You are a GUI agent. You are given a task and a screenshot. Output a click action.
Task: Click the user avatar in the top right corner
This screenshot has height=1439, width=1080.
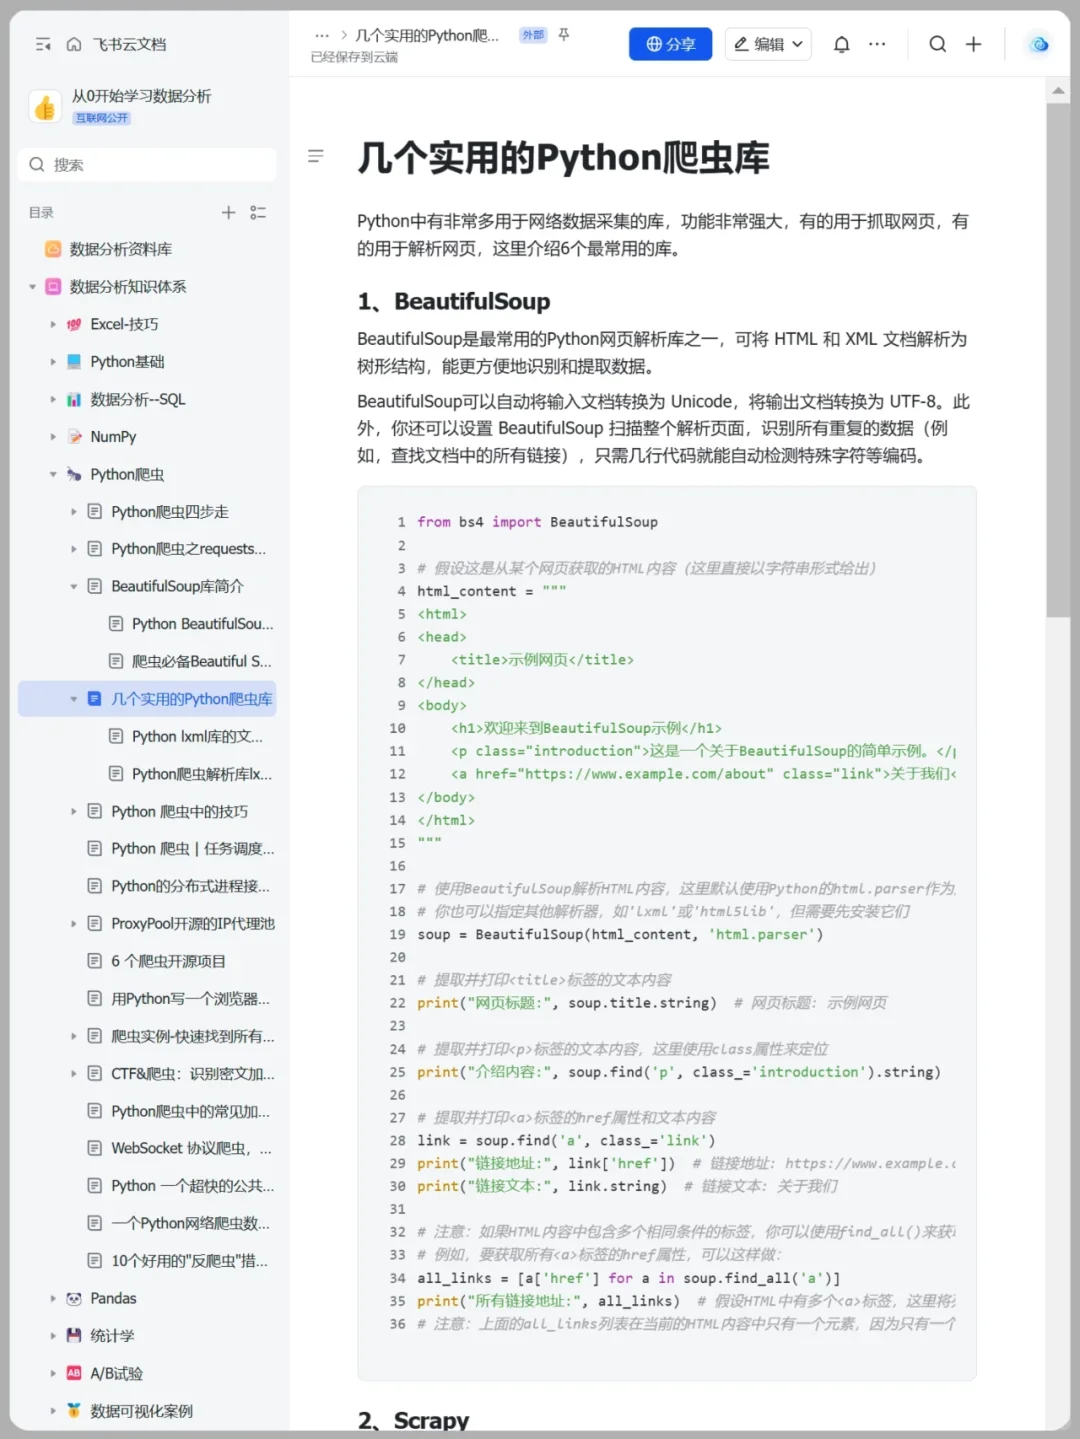point(1037,44)
